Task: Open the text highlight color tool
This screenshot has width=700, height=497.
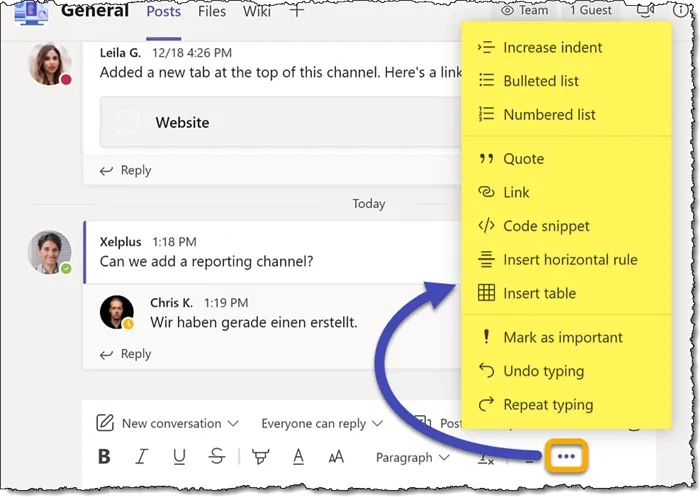Action: 260,457
